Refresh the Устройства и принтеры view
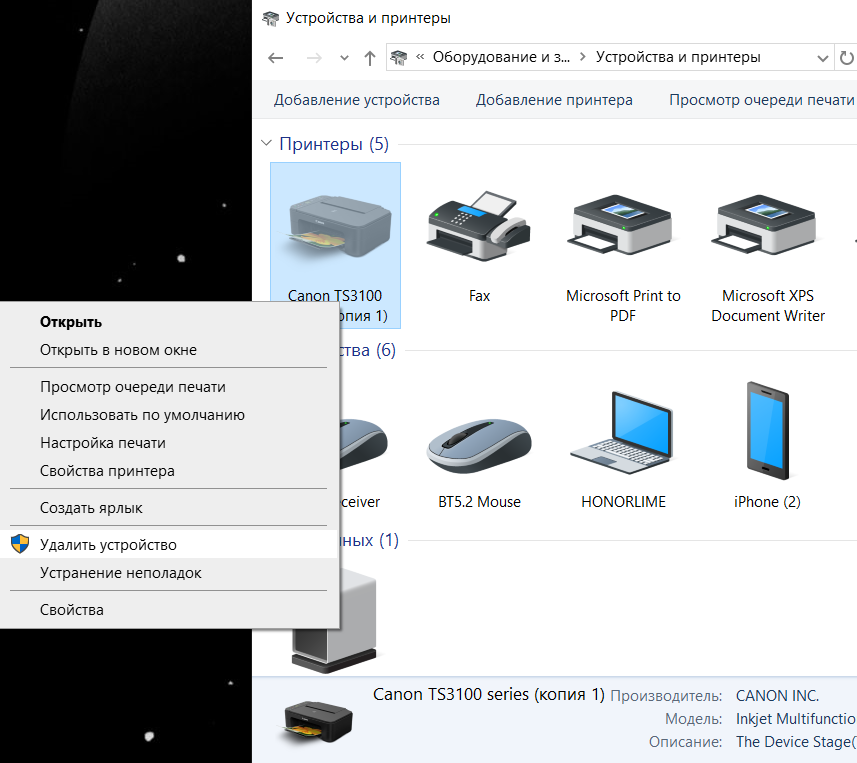The image size is (857, 763). click(x=846, y=57)
